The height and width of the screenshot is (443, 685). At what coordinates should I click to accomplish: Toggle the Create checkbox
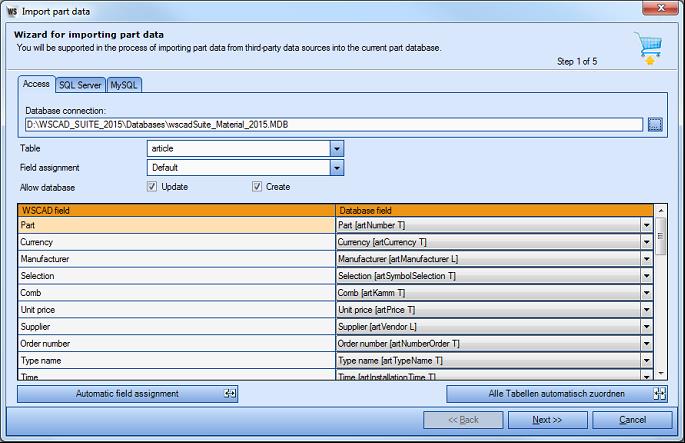(257, 187)
